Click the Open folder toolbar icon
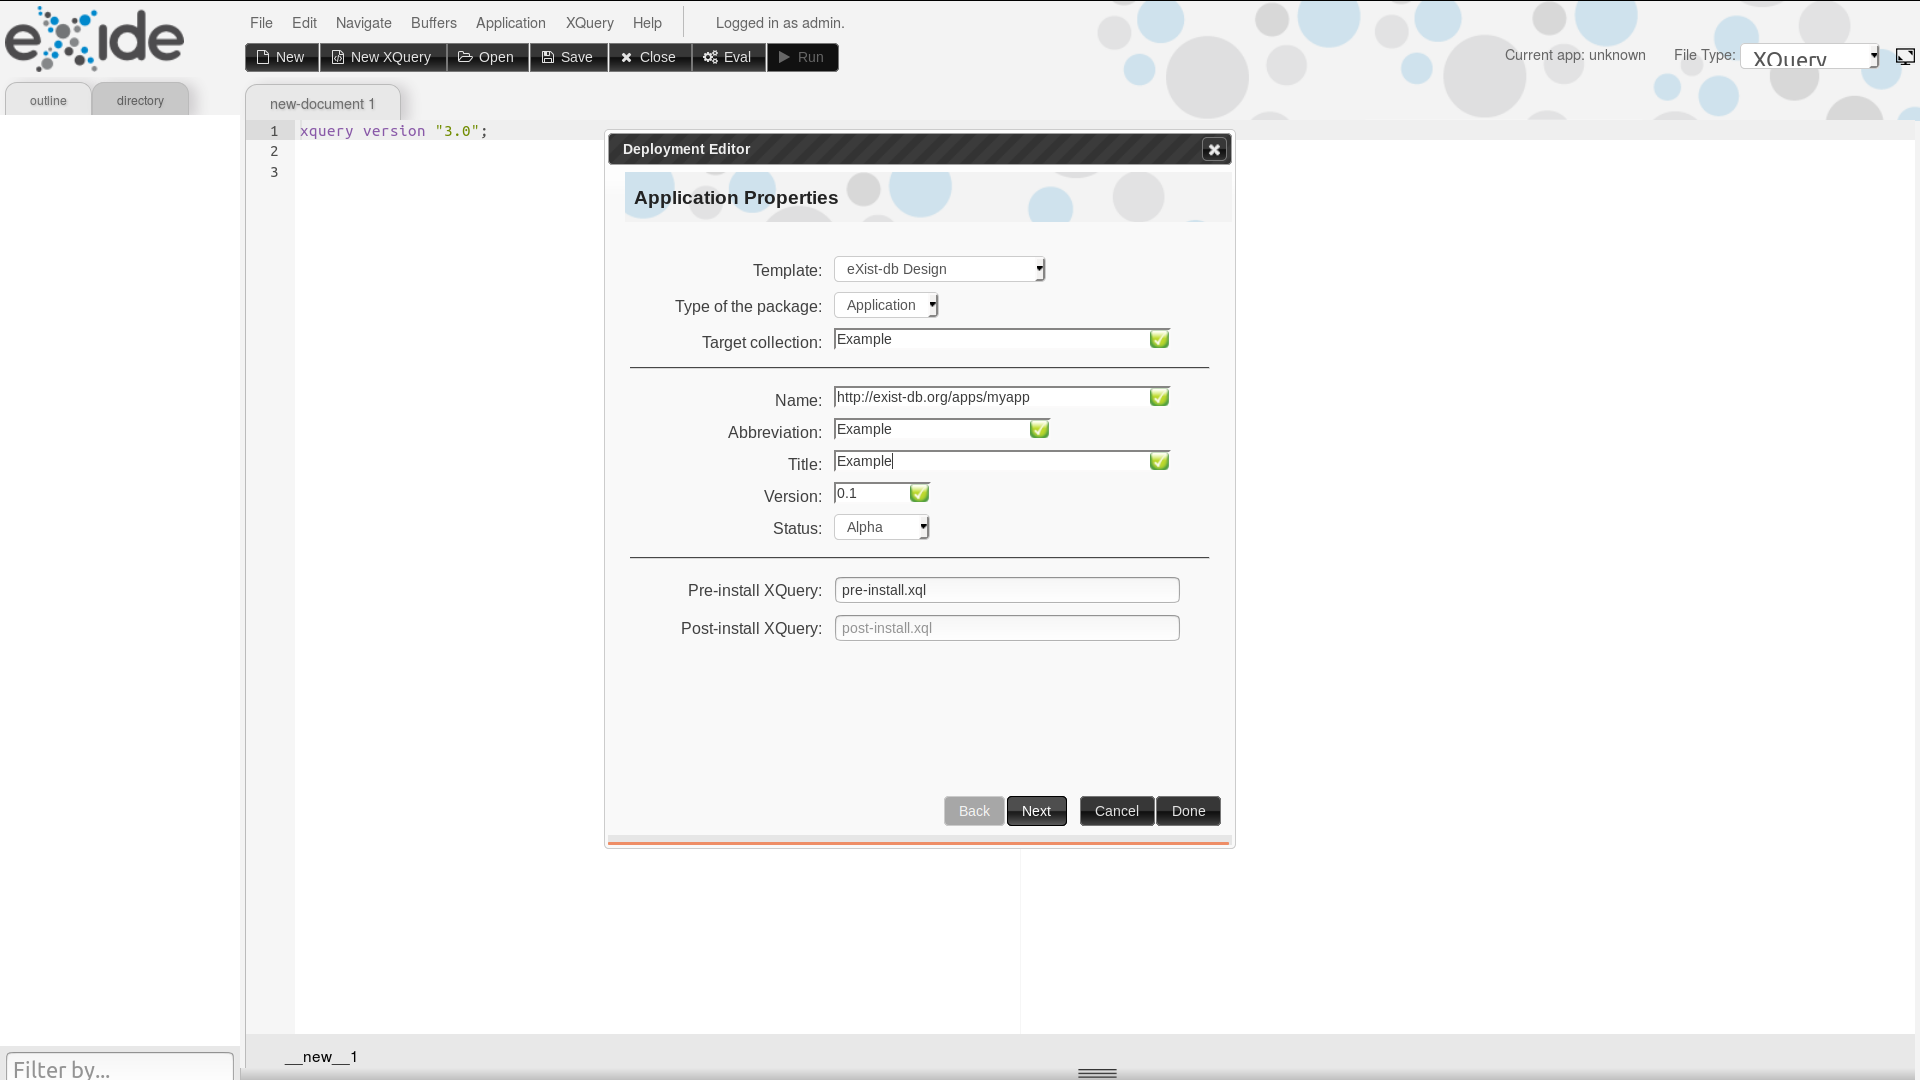The height and width of the screenshot is (1080, 1920). [465, 57]
